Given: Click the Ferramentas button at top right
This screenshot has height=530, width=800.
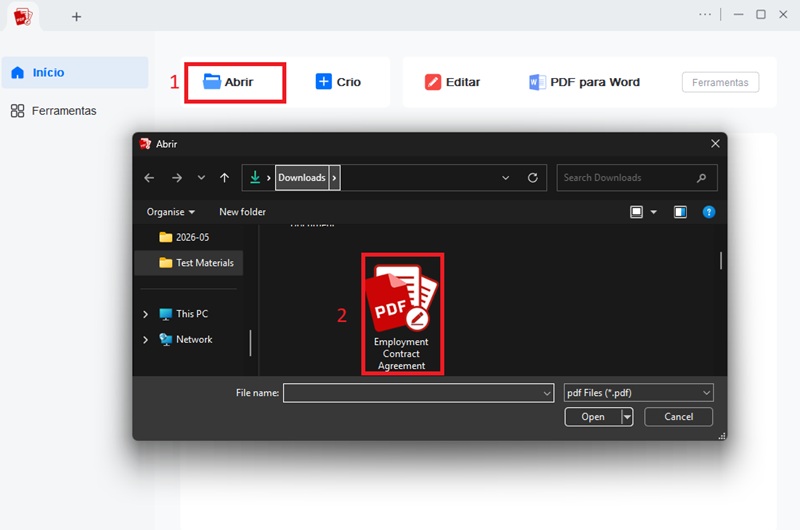Looking at the screenshot, I should click(720, 83).
